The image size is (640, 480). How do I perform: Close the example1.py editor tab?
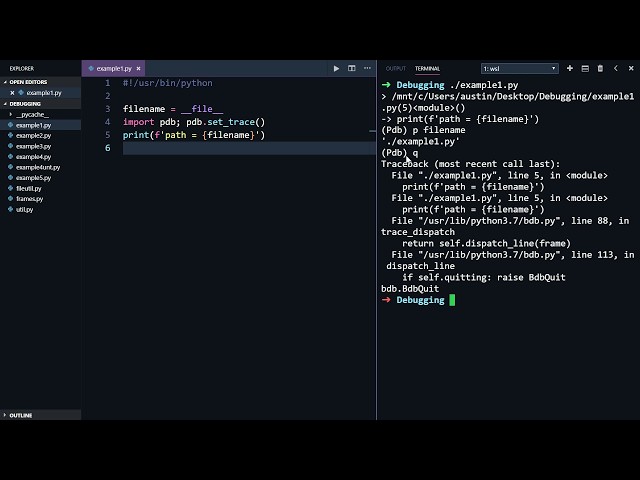(x=138, y=69)
